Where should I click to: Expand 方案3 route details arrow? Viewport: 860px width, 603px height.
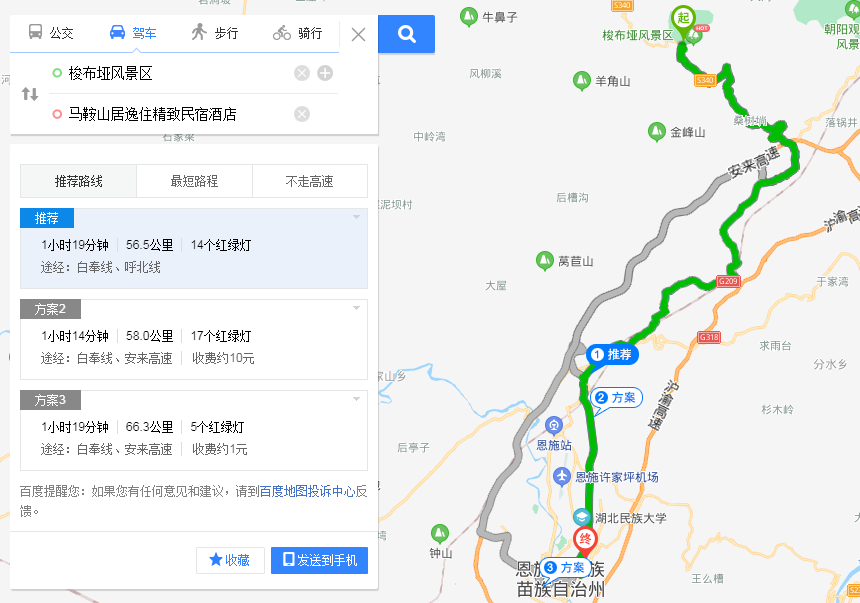357,399
